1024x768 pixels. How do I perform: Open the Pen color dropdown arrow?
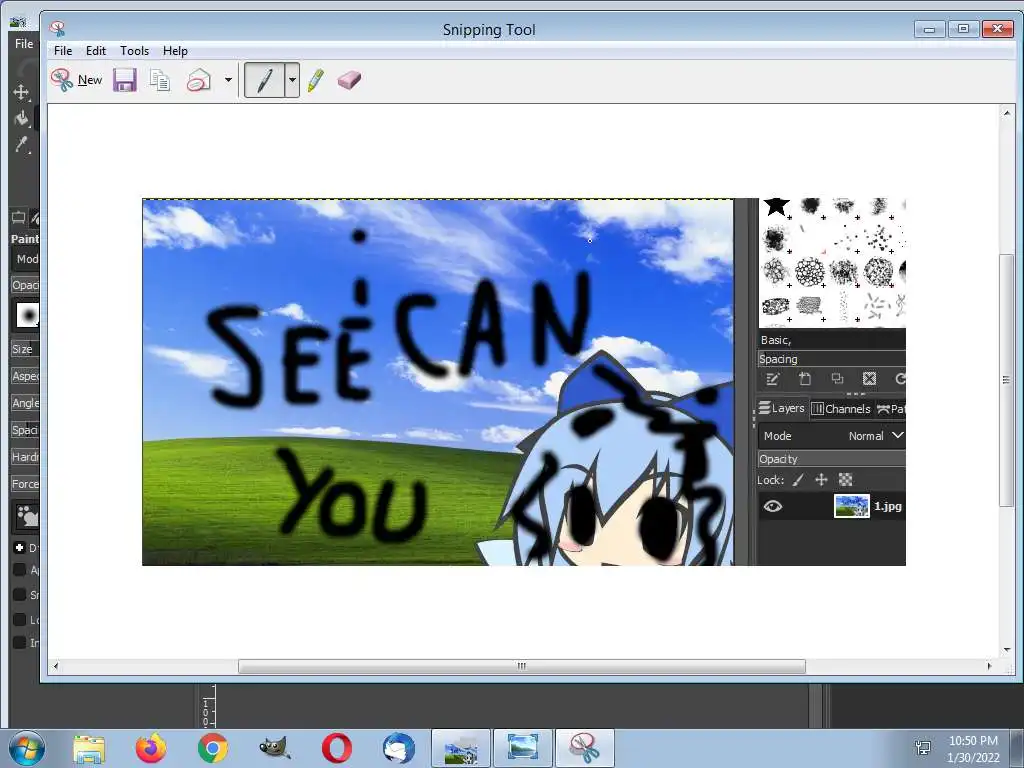(x=293, y=80)
